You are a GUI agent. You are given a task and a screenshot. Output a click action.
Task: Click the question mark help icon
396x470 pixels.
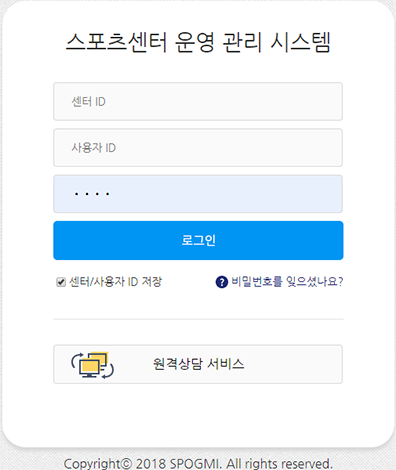(222, 282)
